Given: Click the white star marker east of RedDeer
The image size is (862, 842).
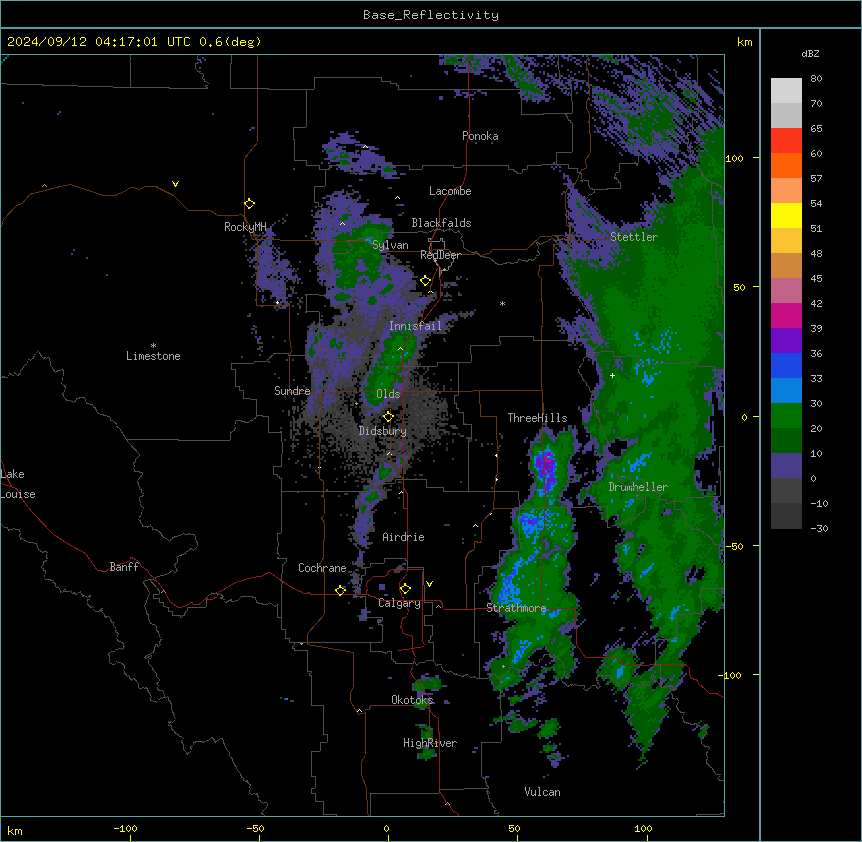Looking at the screenshot, I should click(x=502, y=303).
